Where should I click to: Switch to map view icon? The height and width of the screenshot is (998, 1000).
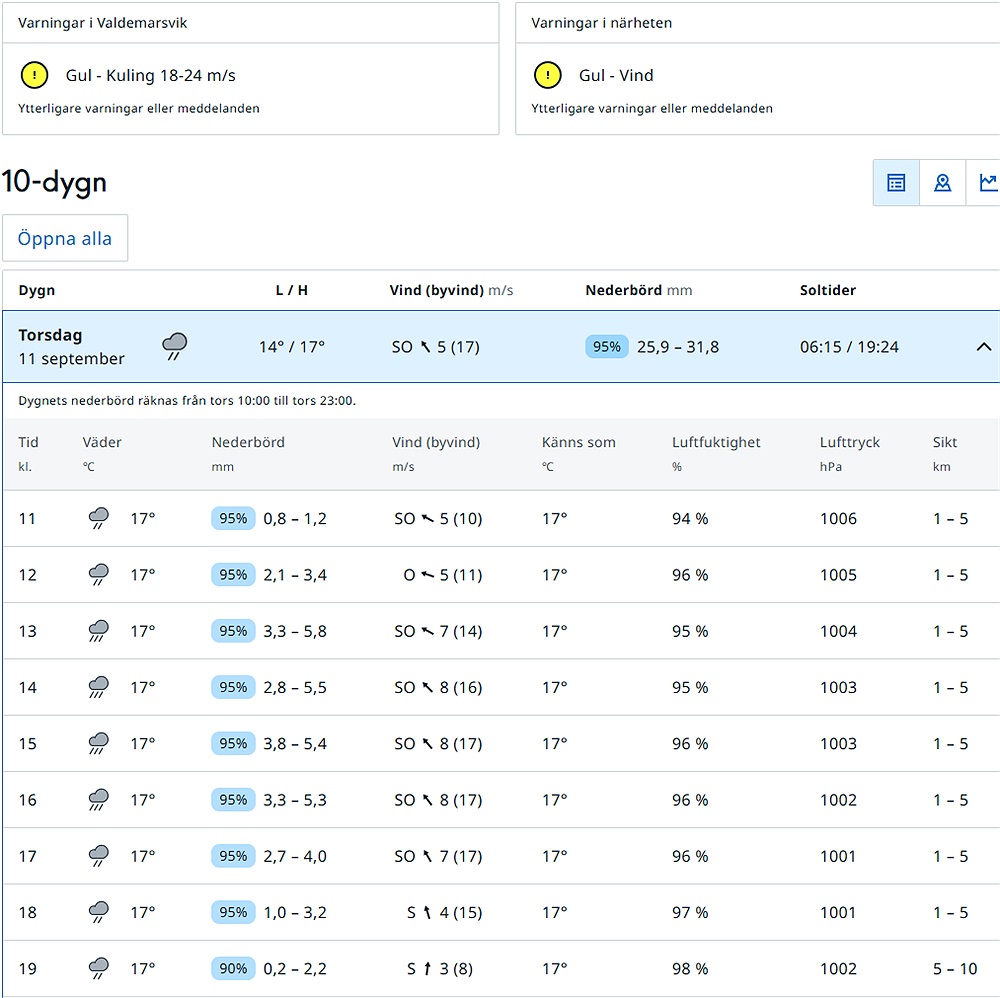(x=943, y=183)
